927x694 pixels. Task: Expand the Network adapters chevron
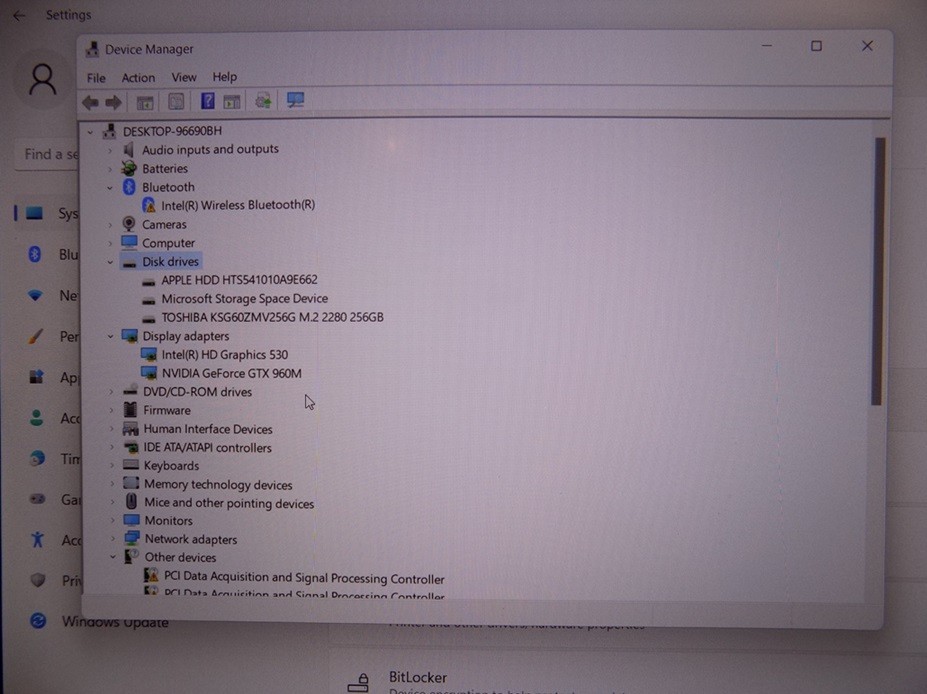coord(112,539)
